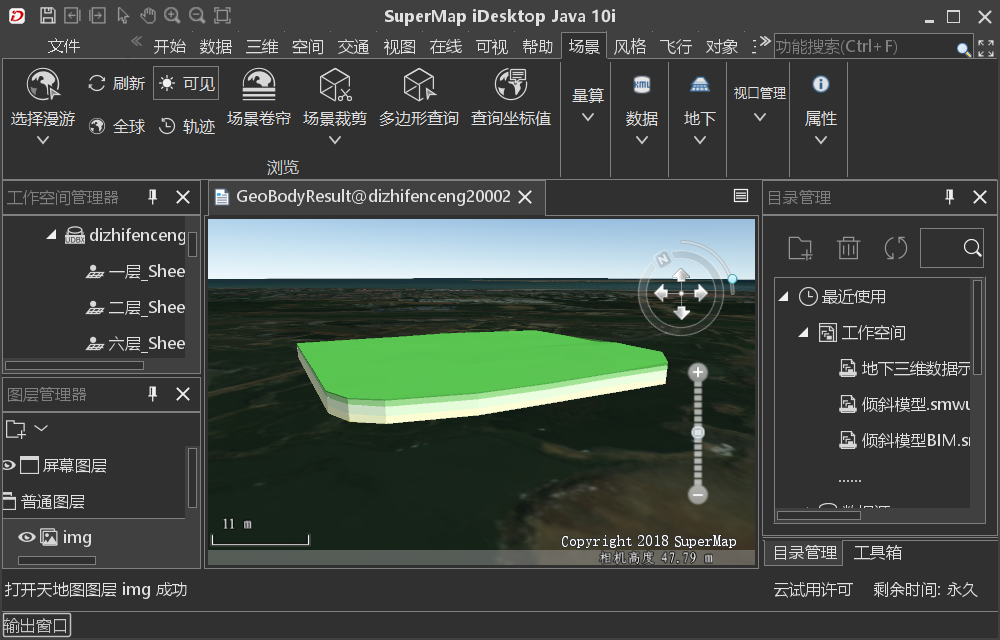1000x640 pixels.
Task: Collapse the dizhifenceng datasource node
Action: (x=52, y=235)
